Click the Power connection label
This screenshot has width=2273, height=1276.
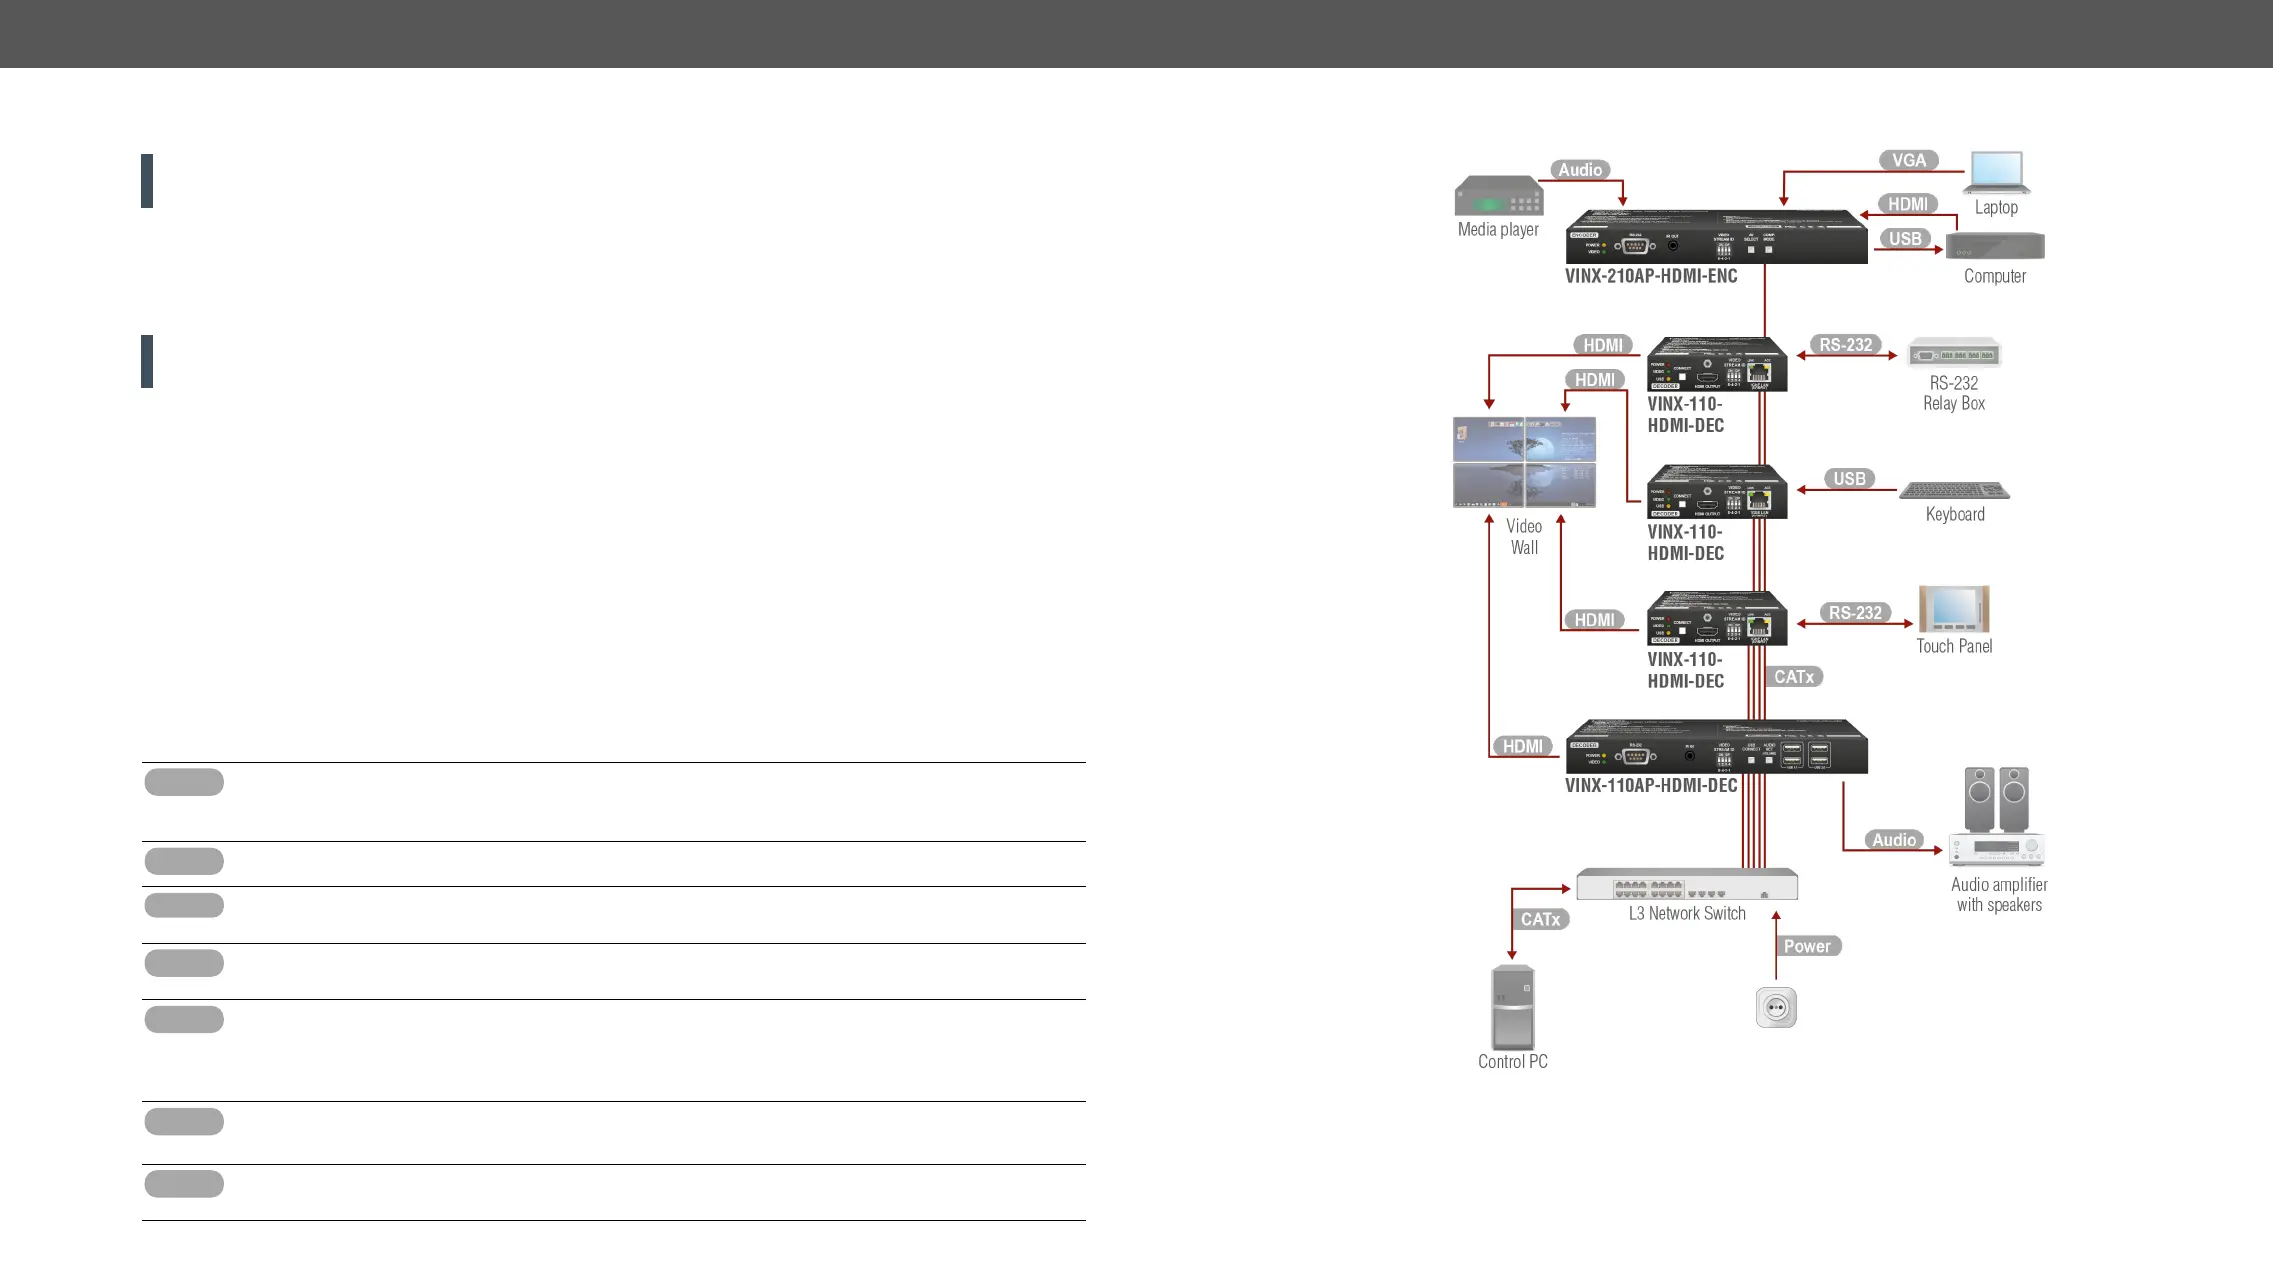click(x=1807, y=946)
